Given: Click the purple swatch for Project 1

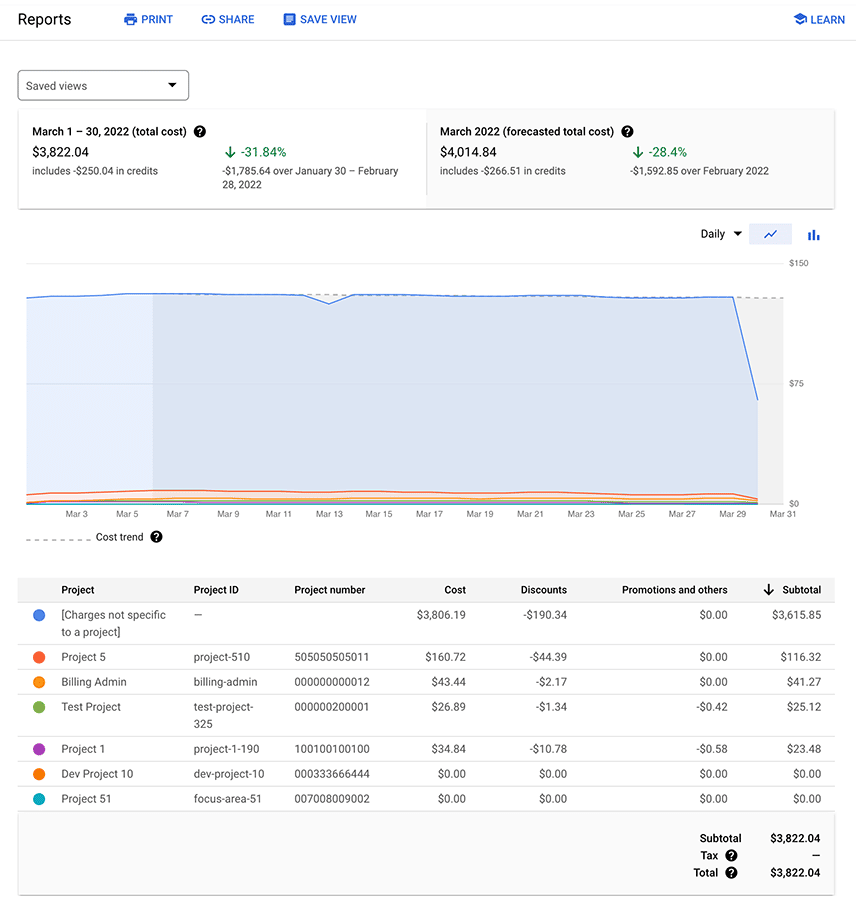Looking at the screenshot, I should (39, 749).
